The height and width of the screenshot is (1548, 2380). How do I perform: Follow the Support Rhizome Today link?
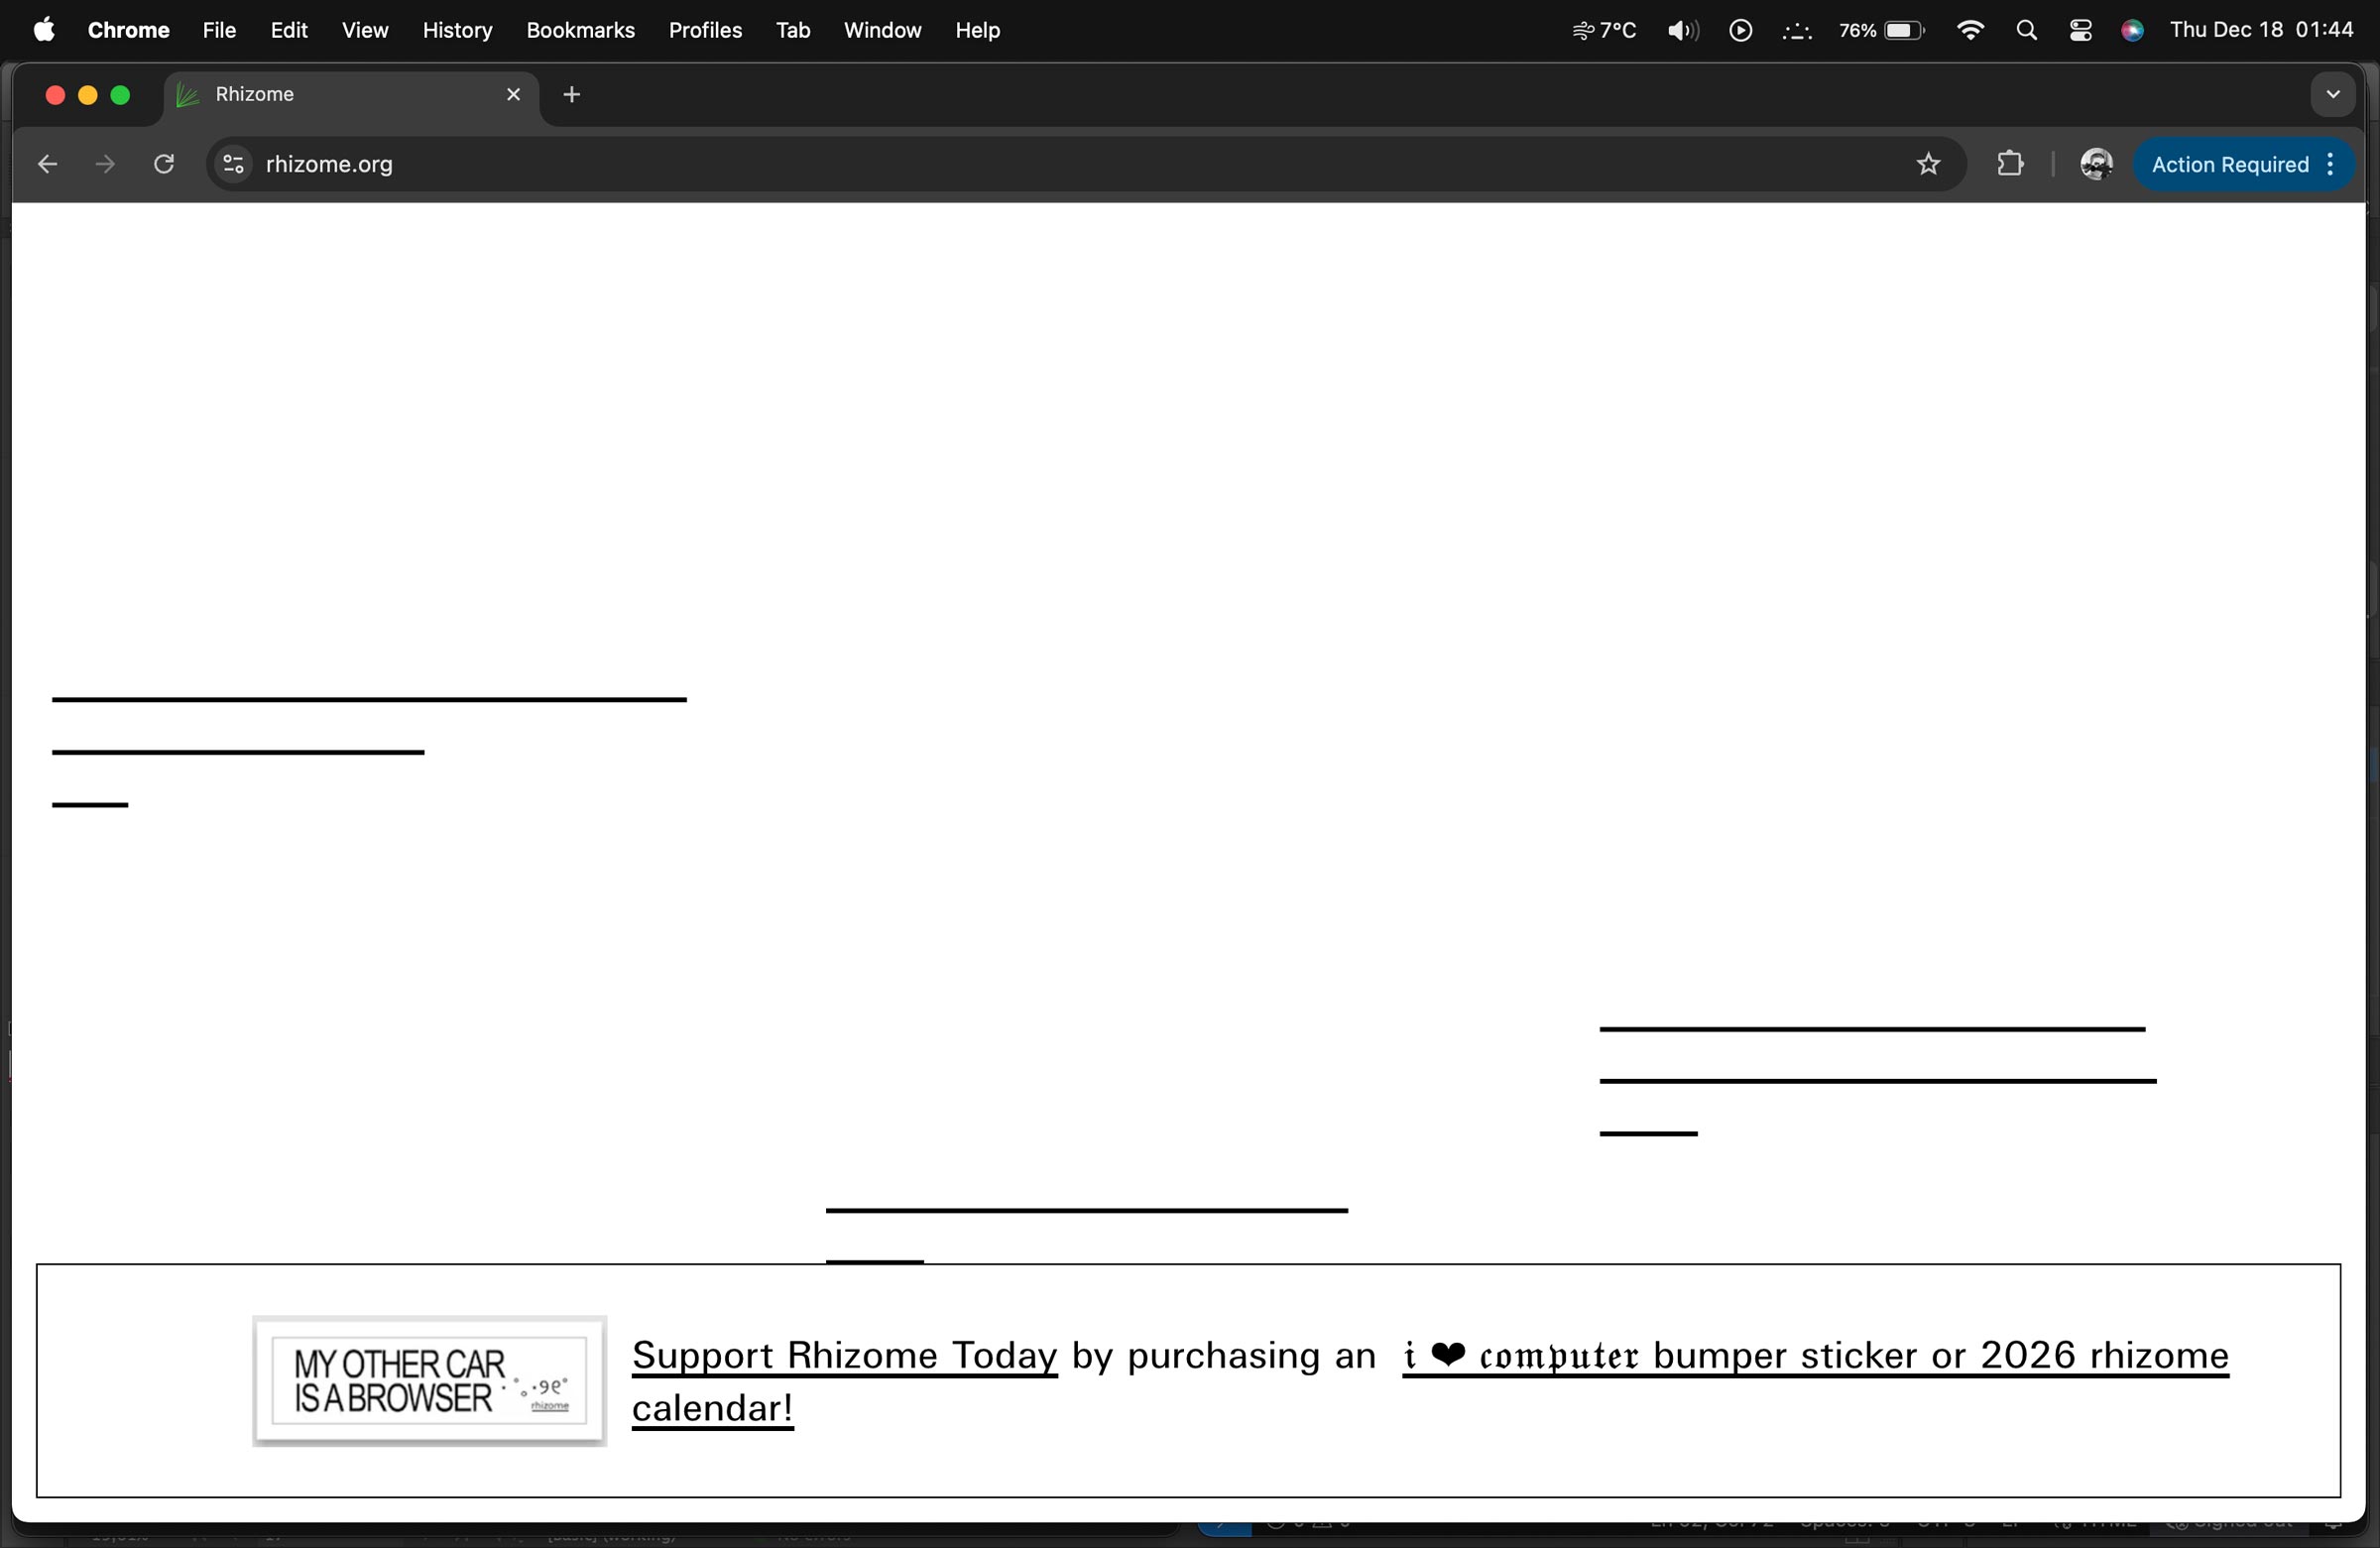pos(844,1356)
